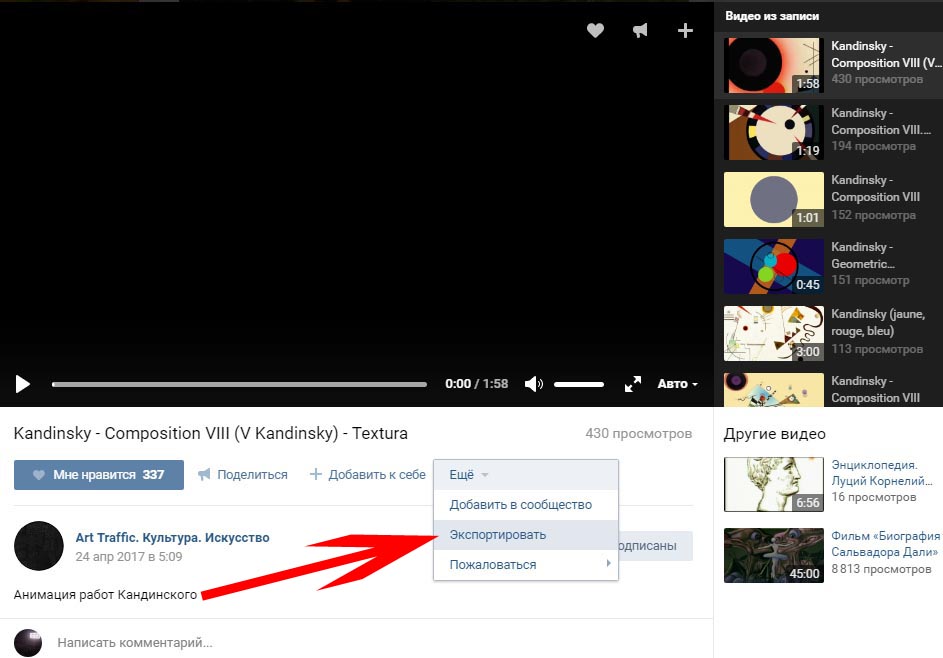Screen dimensions: 943x658
Task: Click the Поделиться share button
Action: pos(243,475)
